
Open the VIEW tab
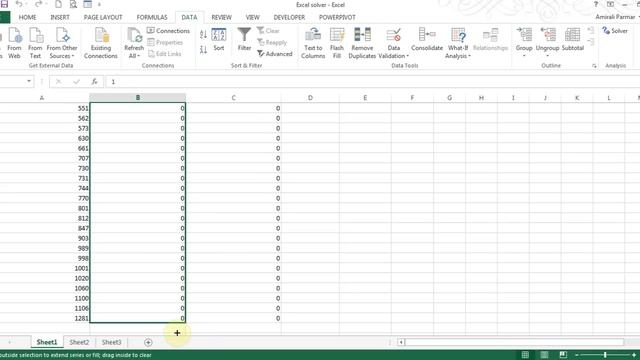coord(253,17)
